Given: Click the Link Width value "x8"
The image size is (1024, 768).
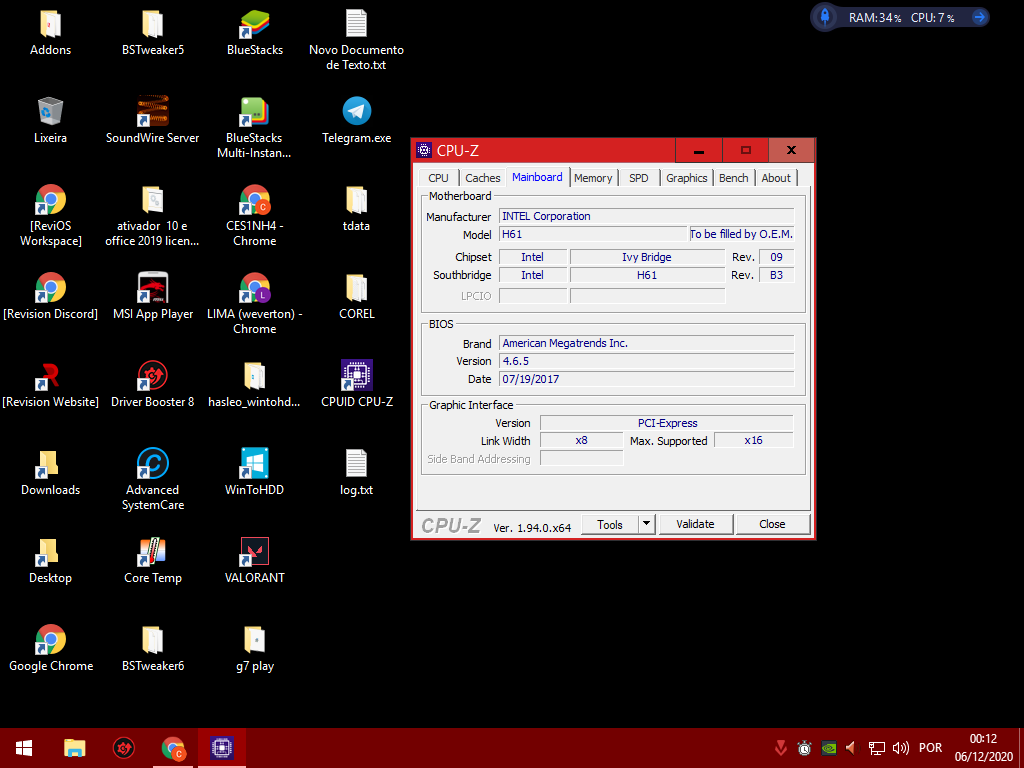Looking at the screenshot, I should pos(581,441).
